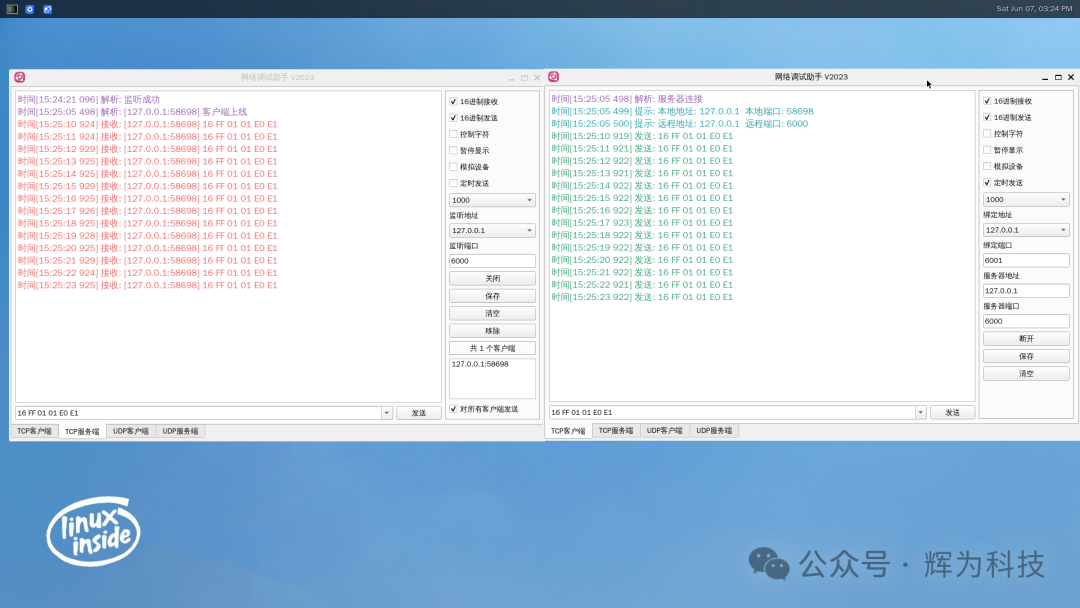Click the blue gear icon in the taskbar
Screen dimensions: 1080x608
pyautogui.click(x=29, y=8)
